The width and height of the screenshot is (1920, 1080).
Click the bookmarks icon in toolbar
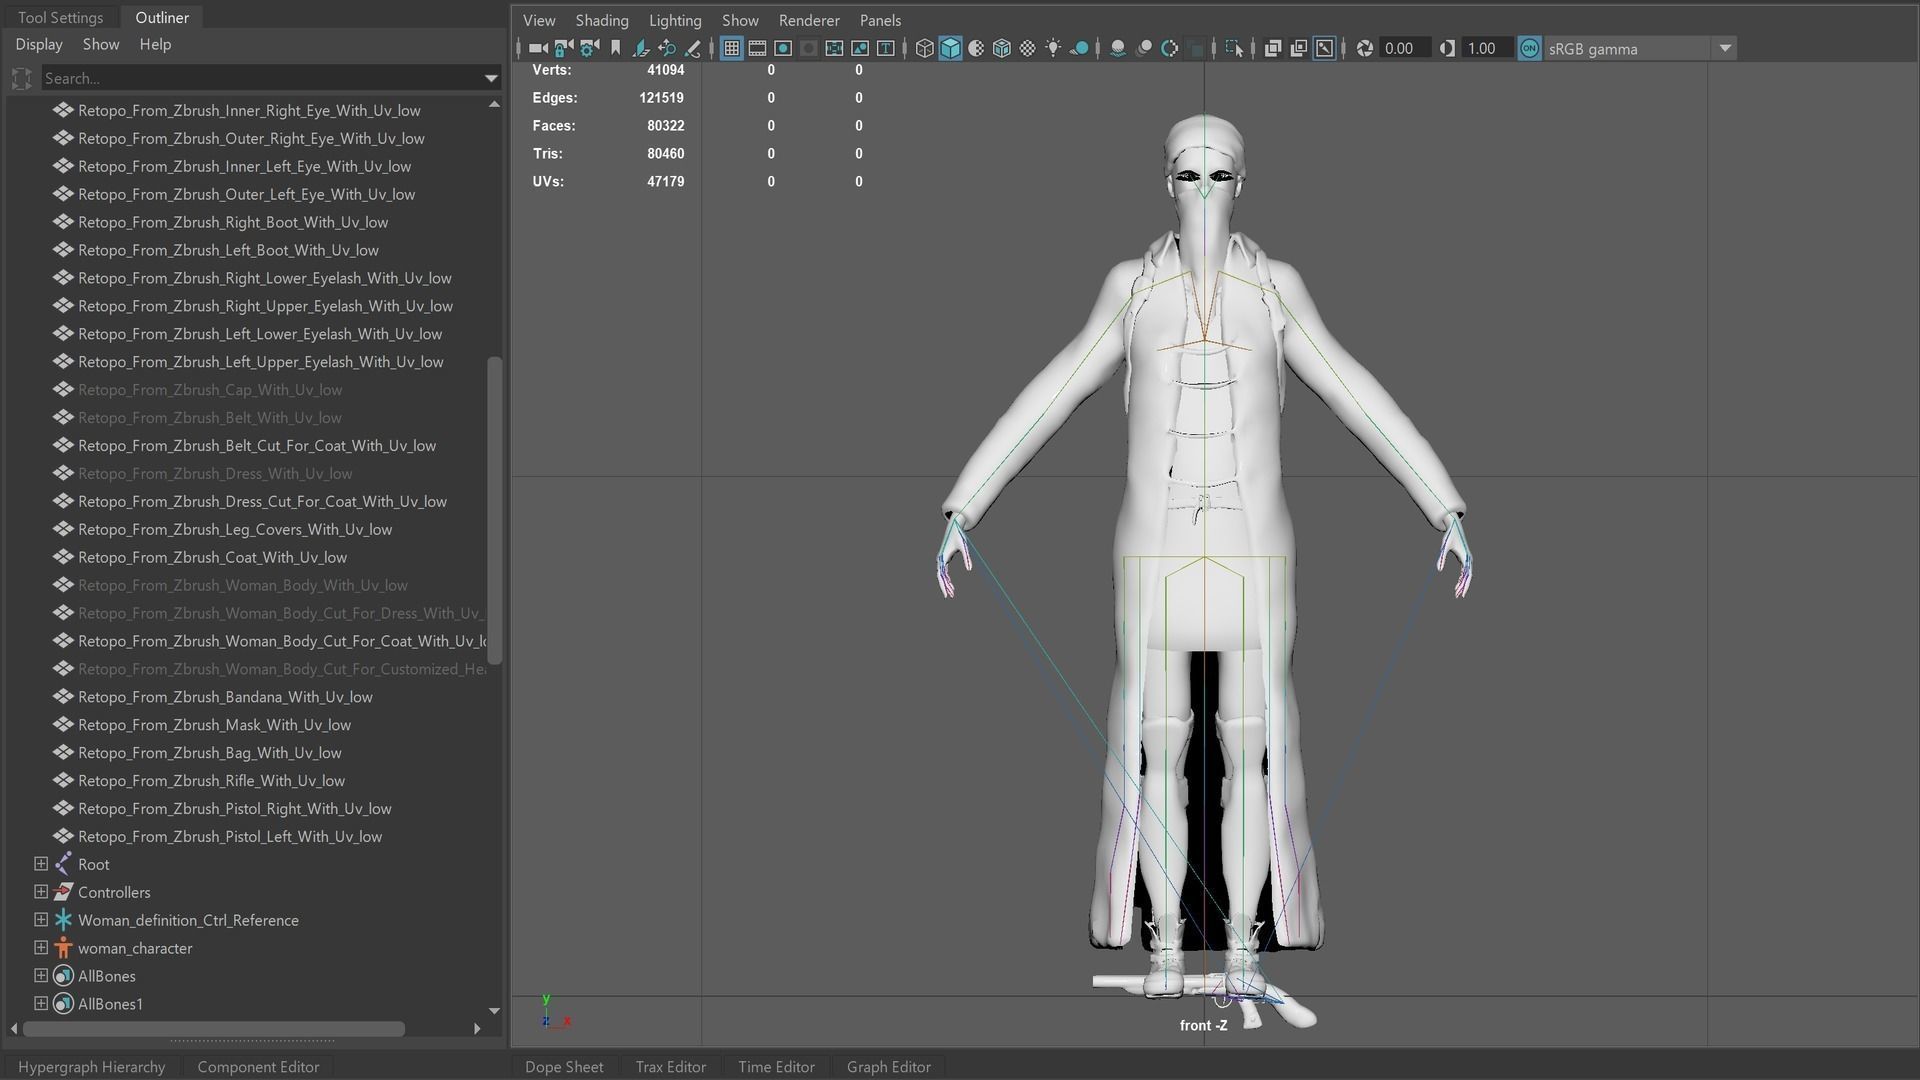coord(615,48)
